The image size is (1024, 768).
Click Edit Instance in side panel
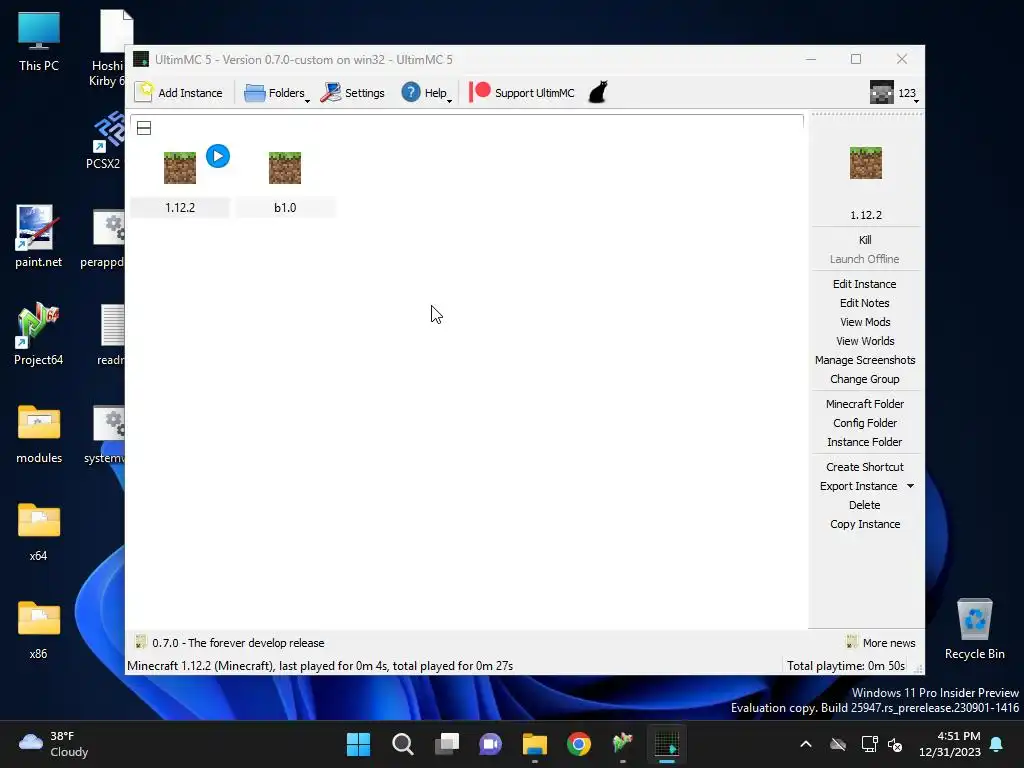point(865,284)
